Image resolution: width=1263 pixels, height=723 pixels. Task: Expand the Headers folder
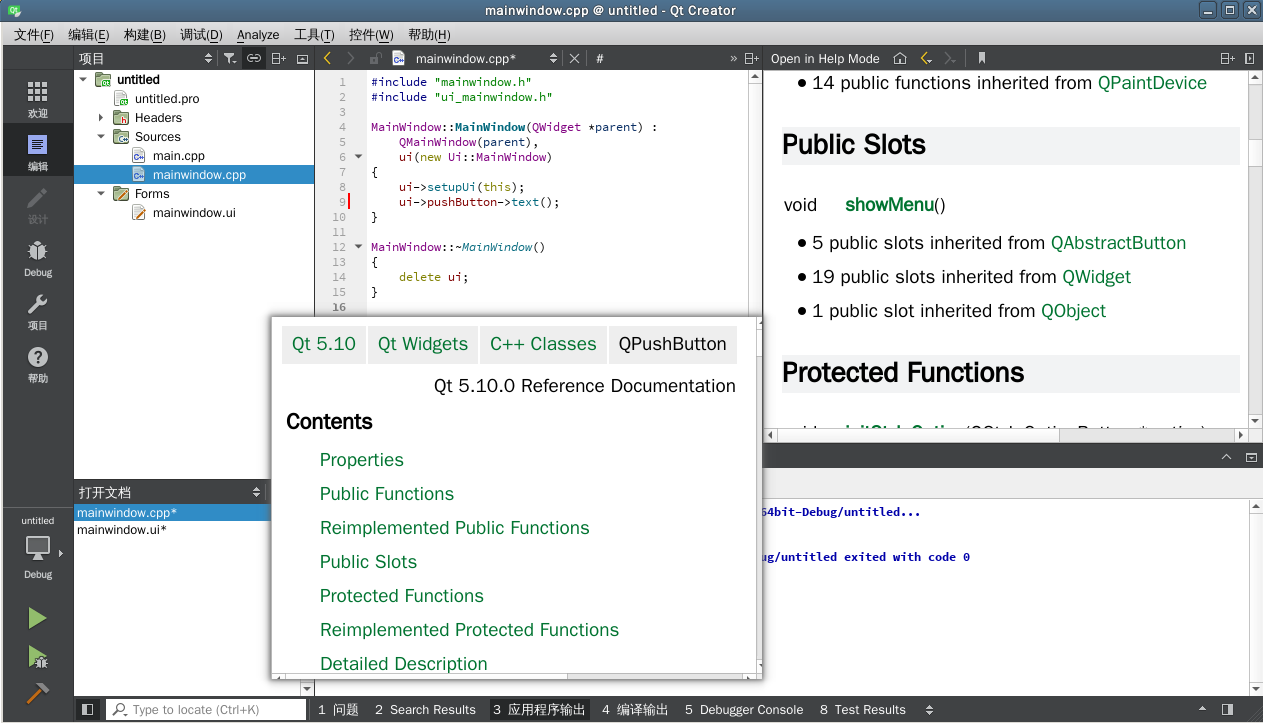click(x=101, y=118)
